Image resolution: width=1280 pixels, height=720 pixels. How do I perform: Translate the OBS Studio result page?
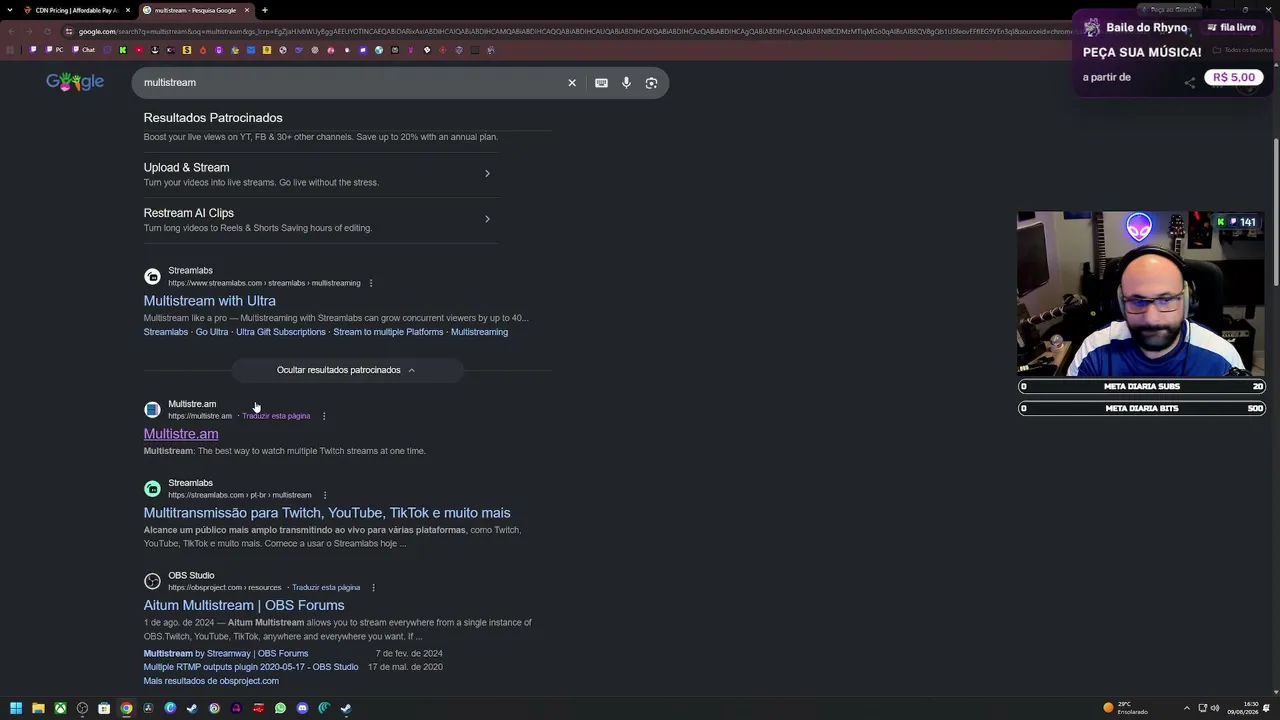[326, 588]
